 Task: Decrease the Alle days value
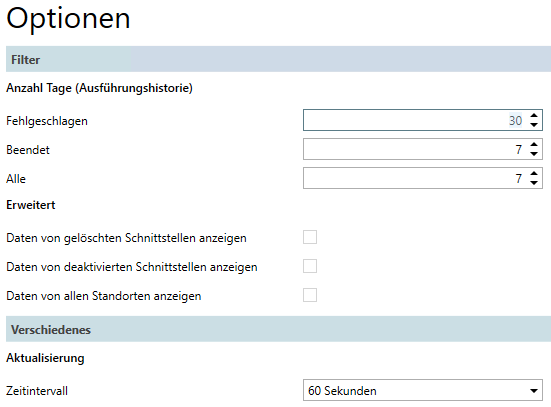[x=534, y=182]
